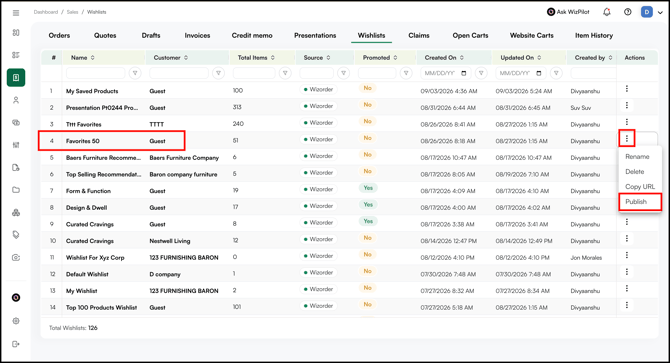
Task: Click the Dashboard breadcrumb link
Action: point(46,12)
